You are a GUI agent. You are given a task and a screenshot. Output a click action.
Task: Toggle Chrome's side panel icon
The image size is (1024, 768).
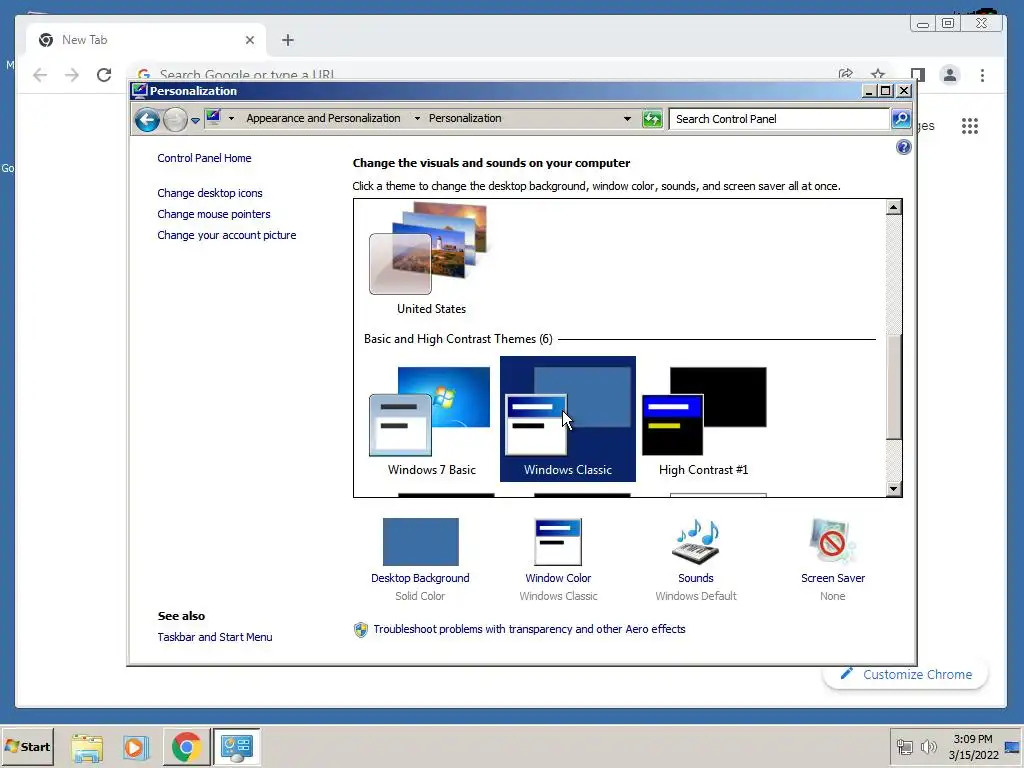click(918, 74)
